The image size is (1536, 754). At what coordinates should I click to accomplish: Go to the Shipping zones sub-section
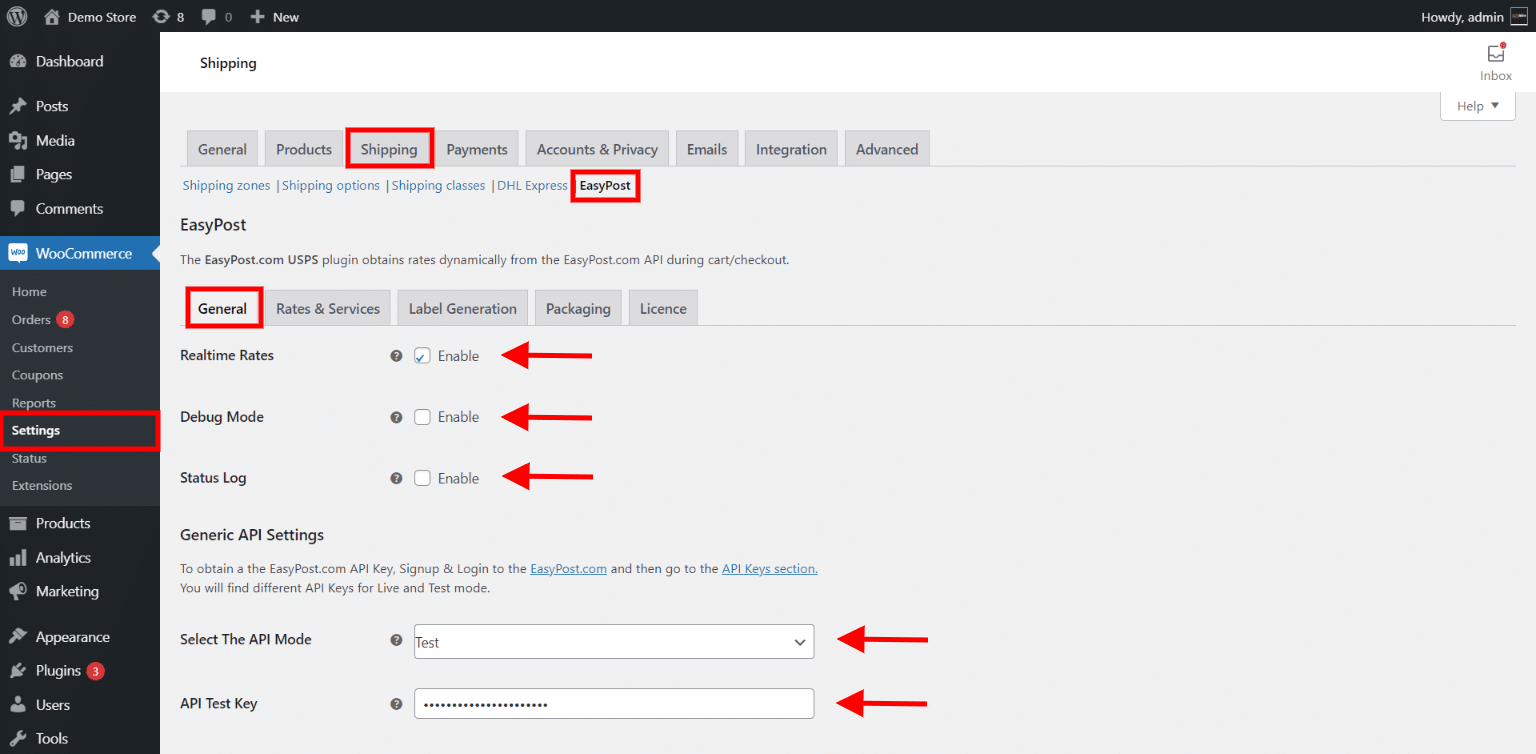pyautogui.click(x=226, y=186)
